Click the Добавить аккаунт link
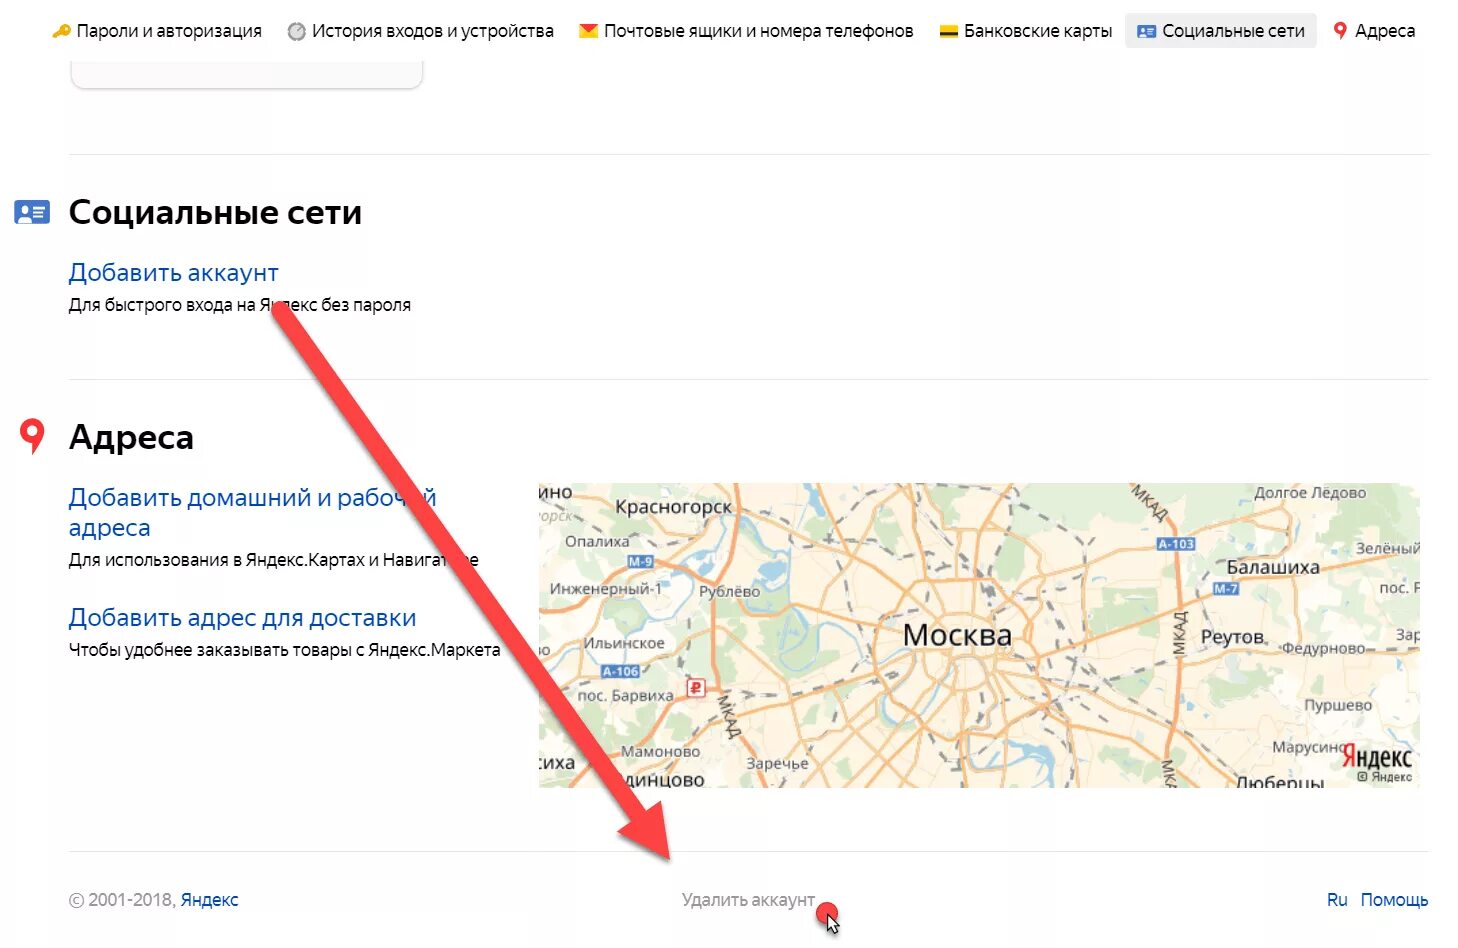Image resolution: width=1458 pixels, height=948 pixels. point(173,273)
